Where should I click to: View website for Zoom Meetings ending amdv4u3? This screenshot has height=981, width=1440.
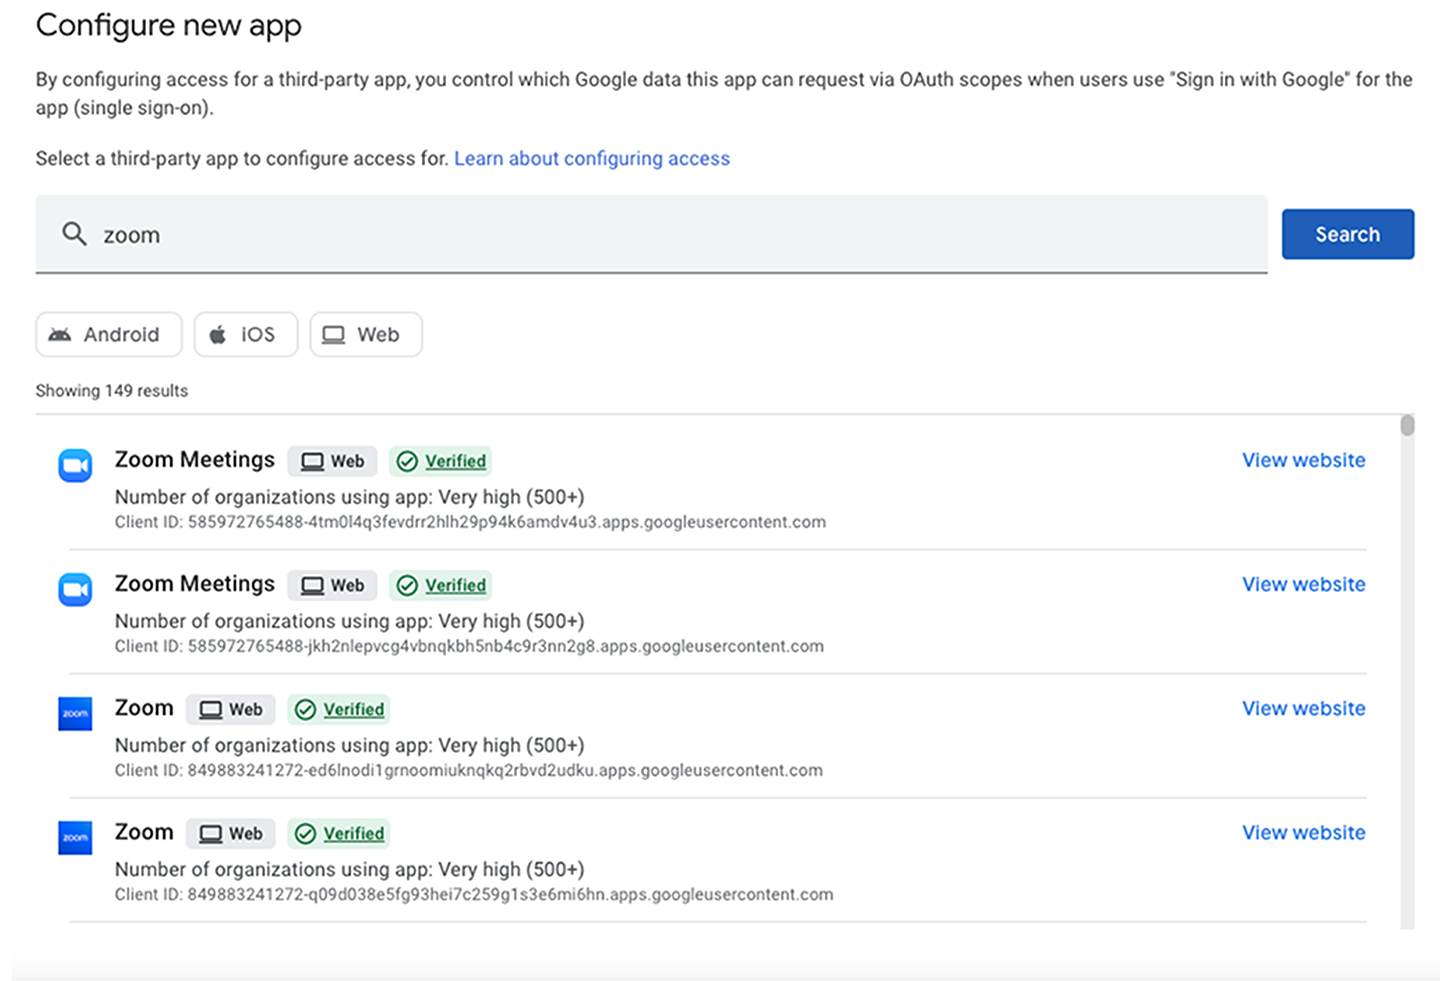click(x=1303, y=460)
